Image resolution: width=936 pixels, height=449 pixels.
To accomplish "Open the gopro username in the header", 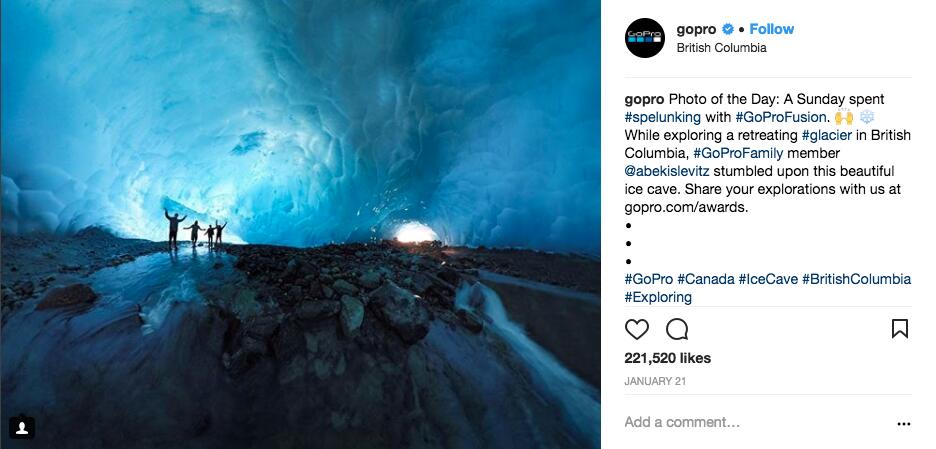I will (x=696, y=29).
